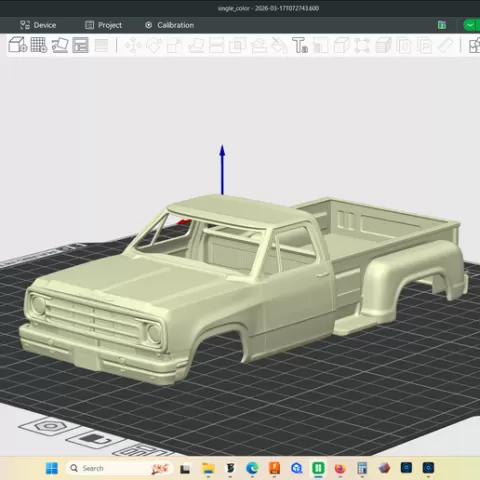
Task: Open Firefox from the taskbar
Action: 340,468
